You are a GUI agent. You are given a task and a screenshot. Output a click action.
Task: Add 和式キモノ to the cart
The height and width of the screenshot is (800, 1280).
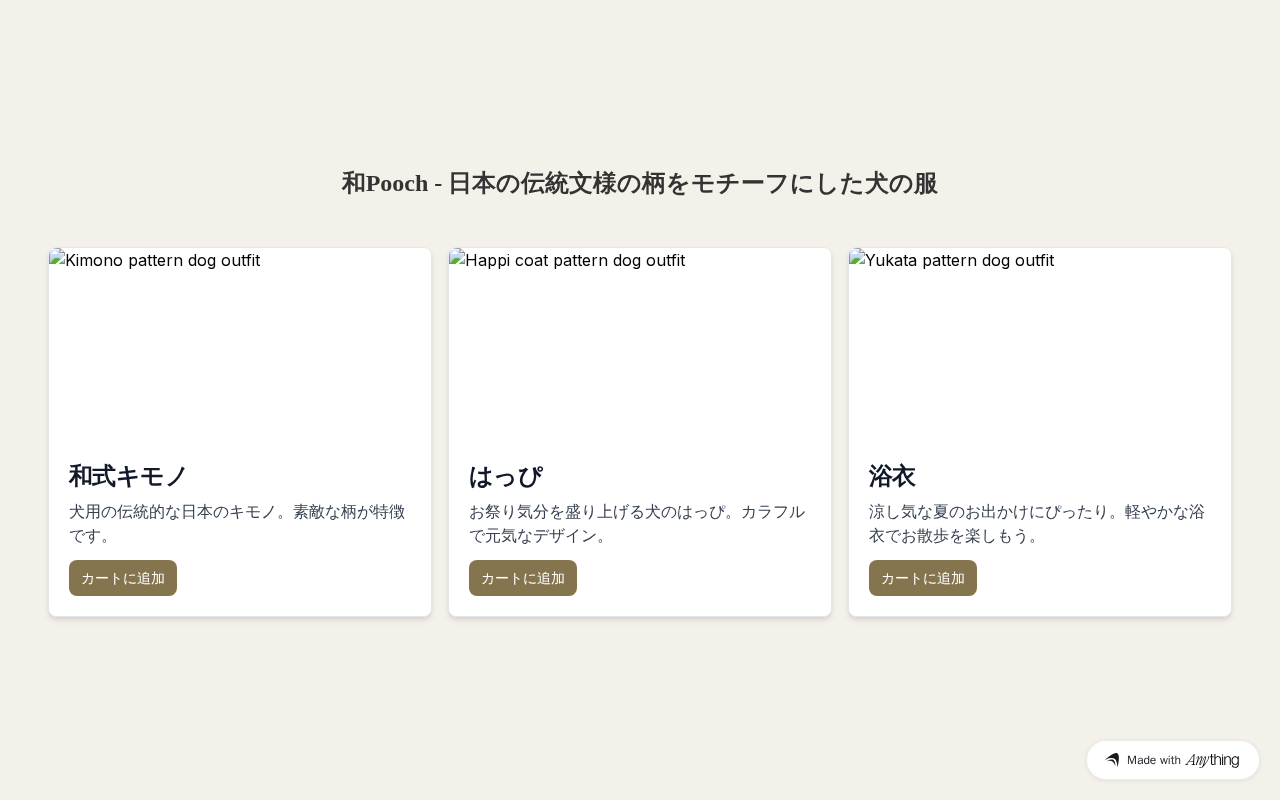123,578
